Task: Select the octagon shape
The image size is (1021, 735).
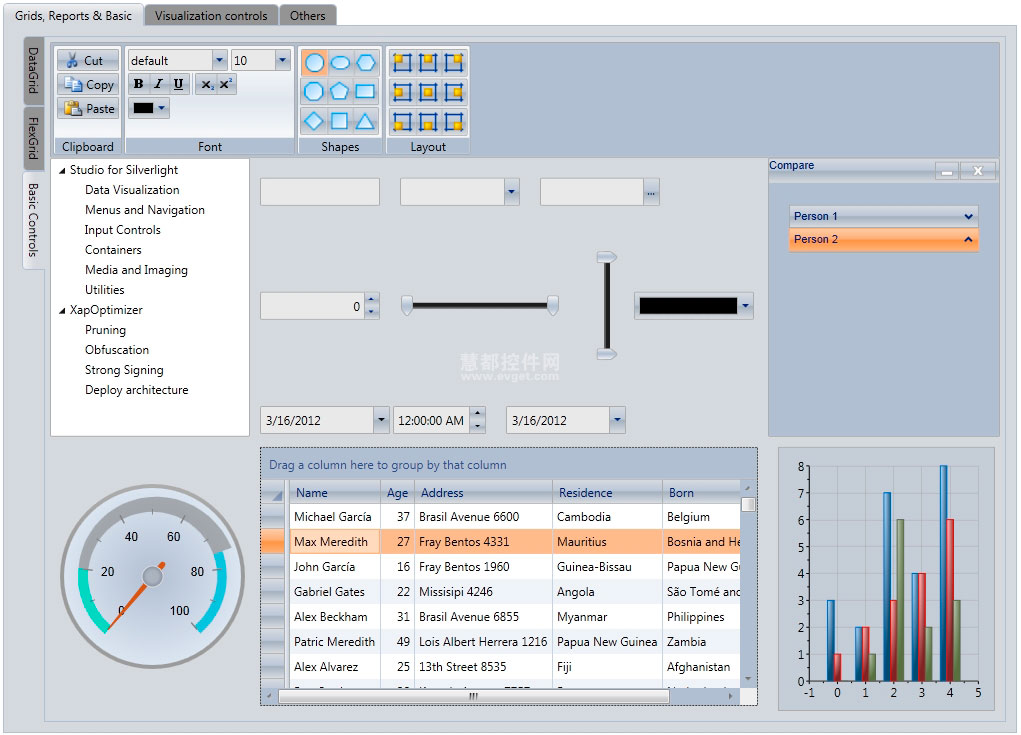Action: click(315, 92)
